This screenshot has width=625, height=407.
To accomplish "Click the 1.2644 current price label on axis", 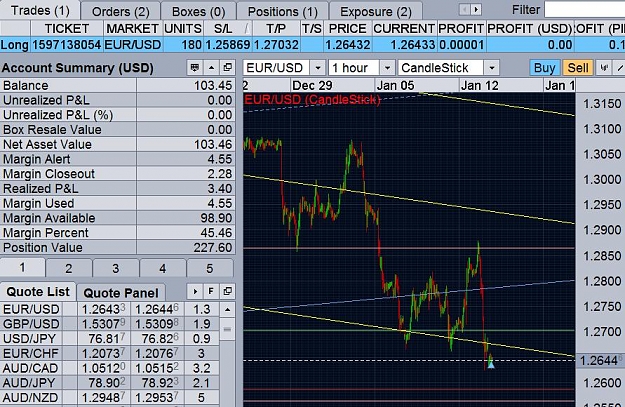I will coord(599,361).
